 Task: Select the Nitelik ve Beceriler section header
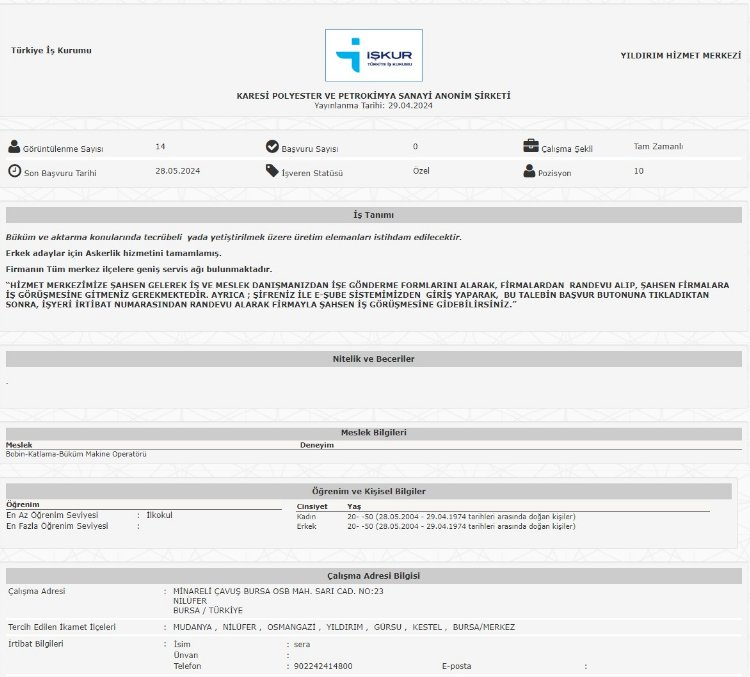[x=374, y=358]
